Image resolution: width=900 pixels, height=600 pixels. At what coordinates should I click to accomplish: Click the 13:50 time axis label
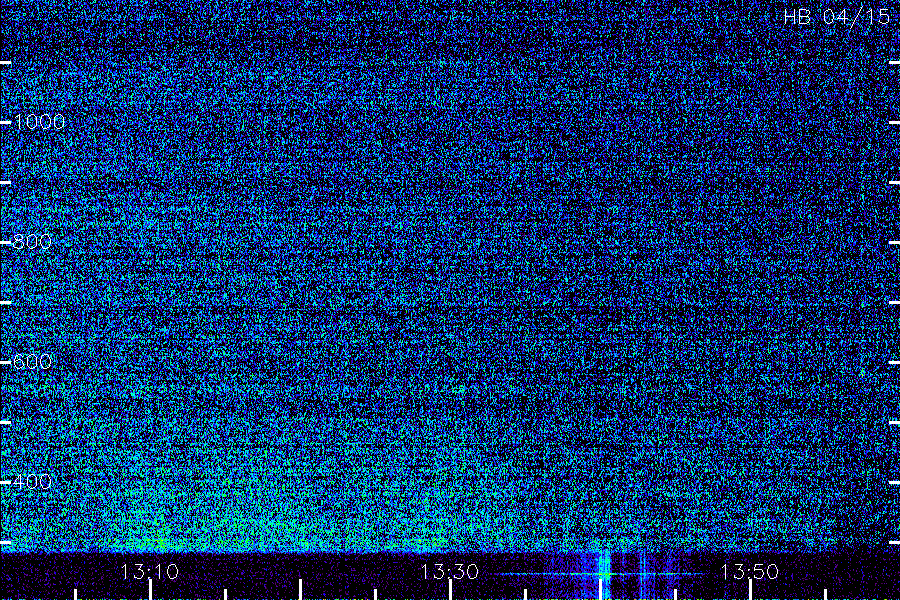pyautogui.click(x=750, y=572)
